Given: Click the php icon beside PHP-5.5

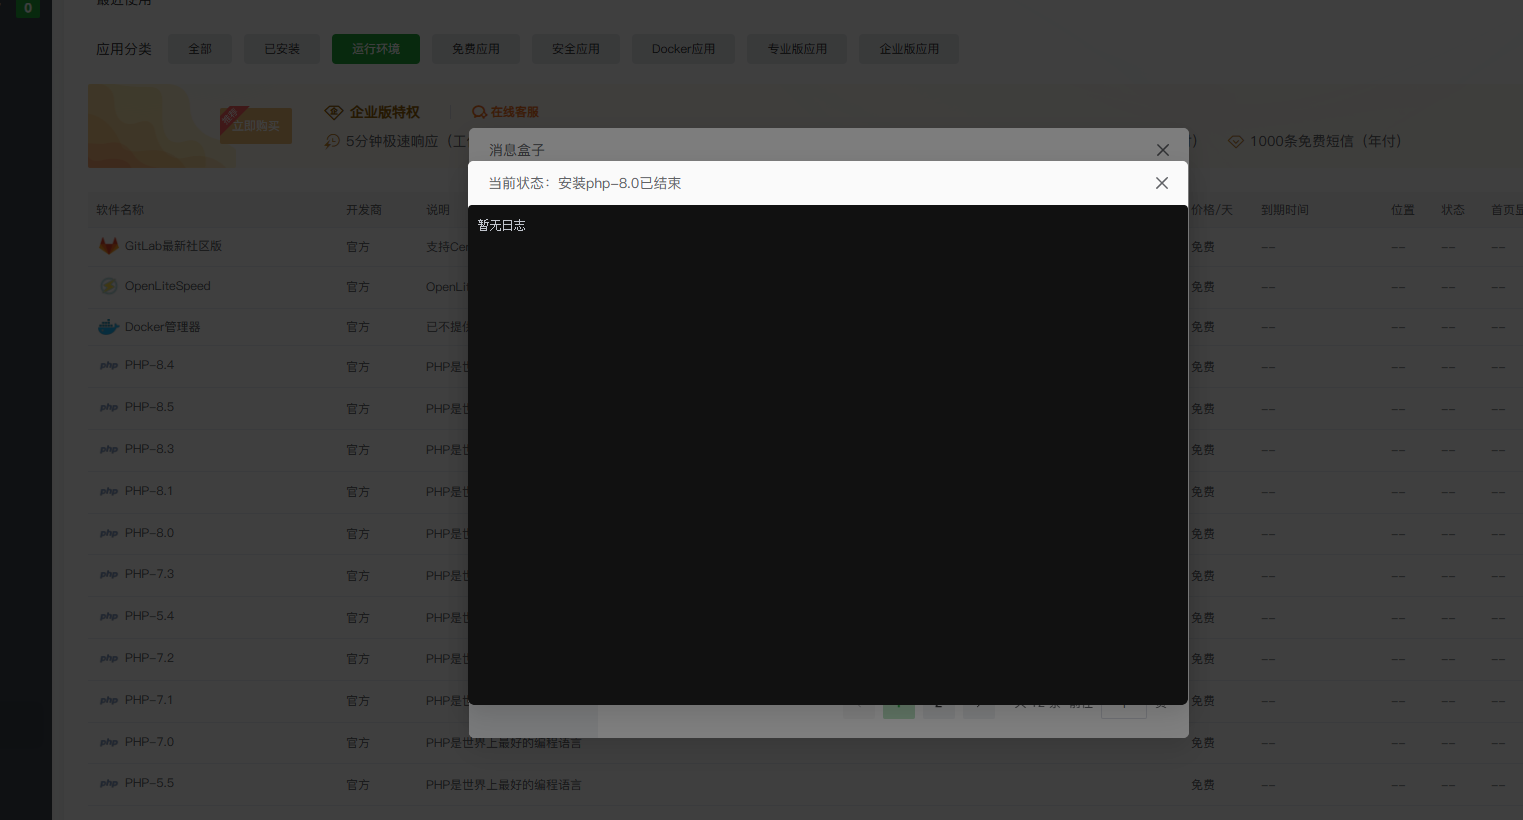Looking at the screenshot, I should (109, 783).
